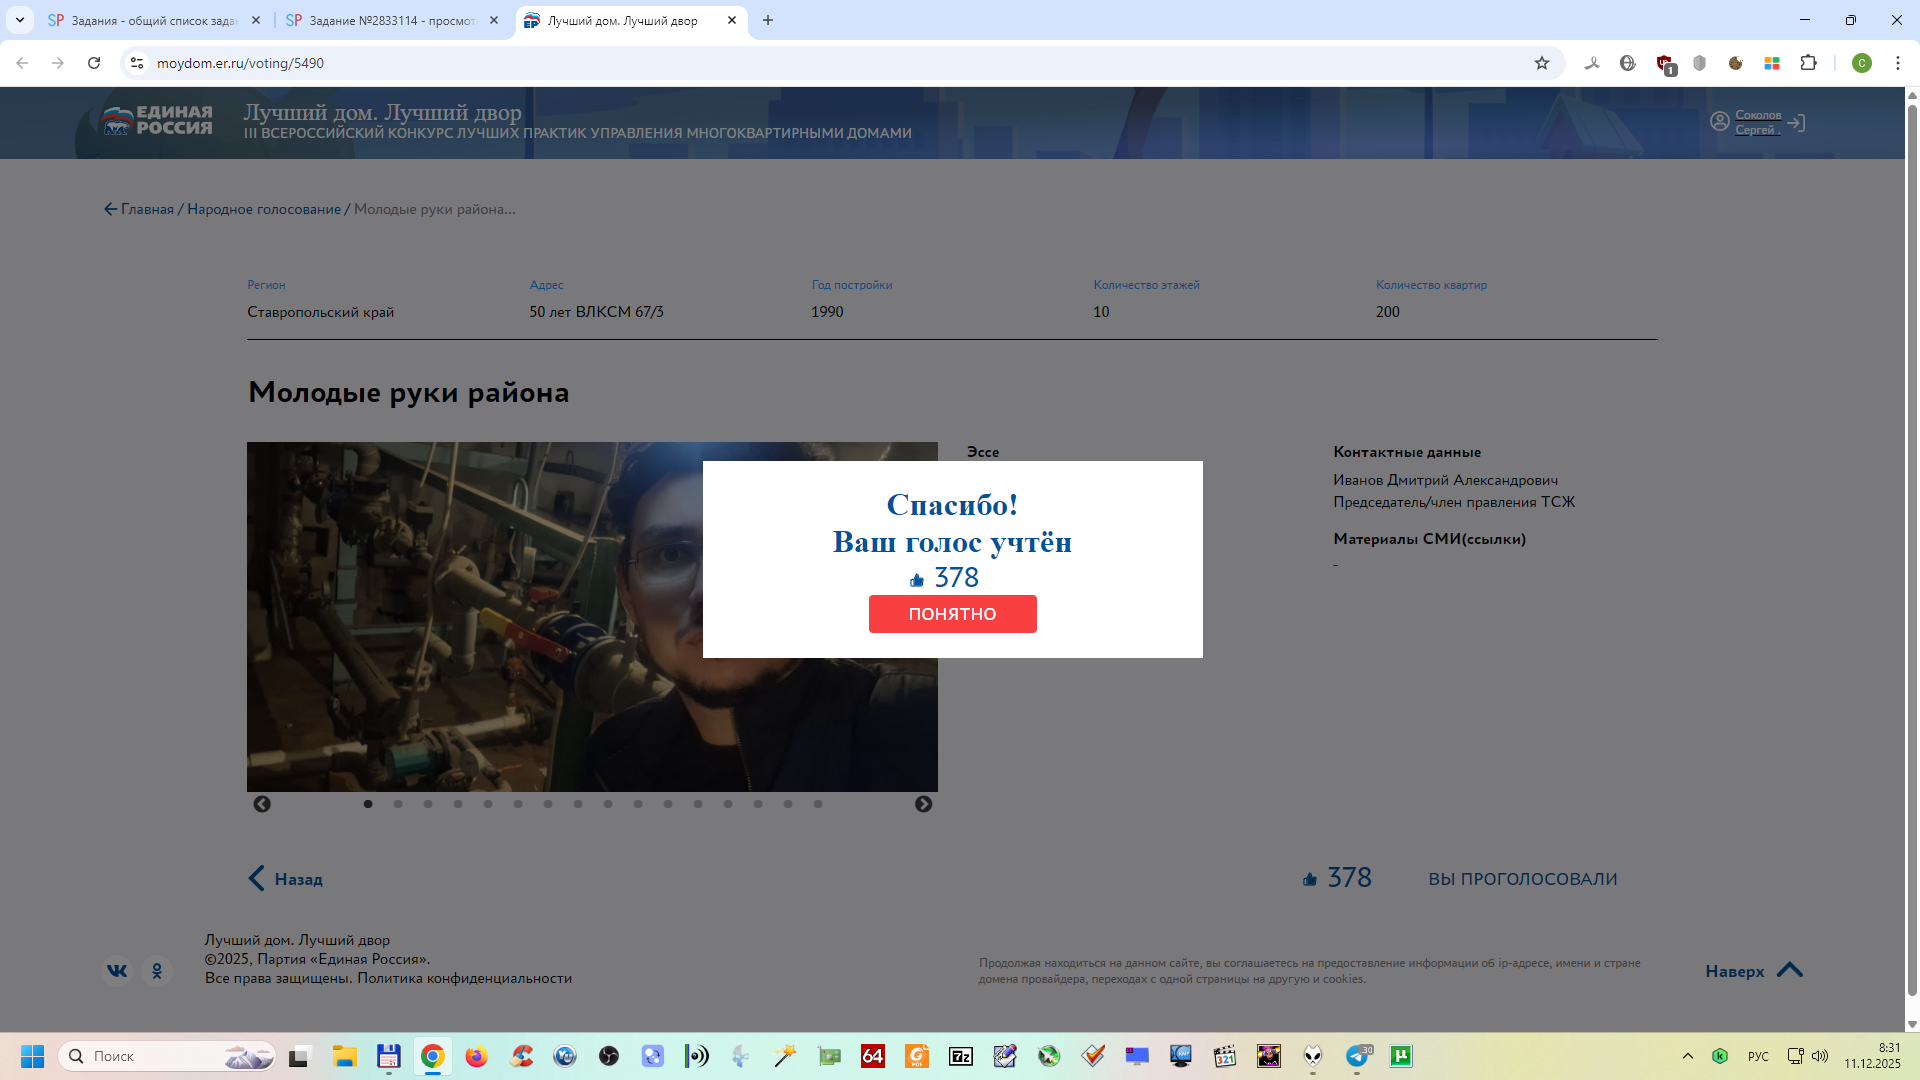Select the second gallery dot indicator
1920x1080 pixels.
coord(398,804)
